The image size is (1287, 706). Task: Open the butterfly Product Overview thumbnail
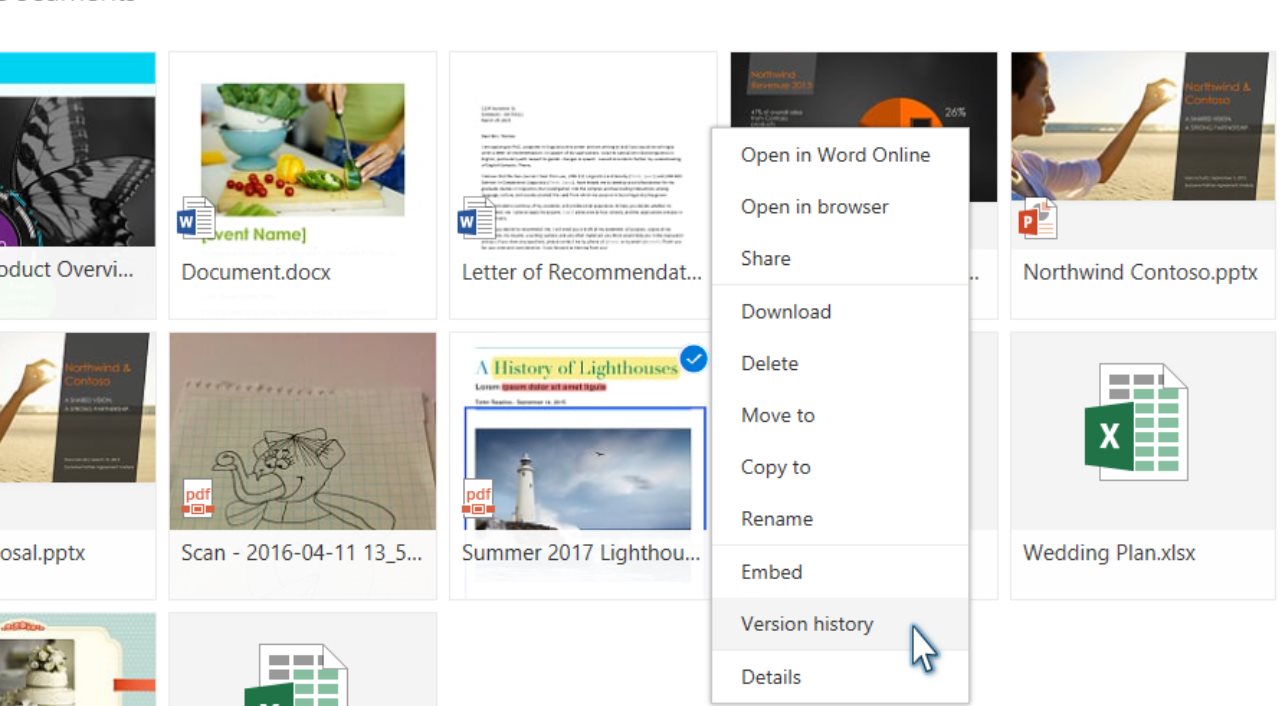77,149
